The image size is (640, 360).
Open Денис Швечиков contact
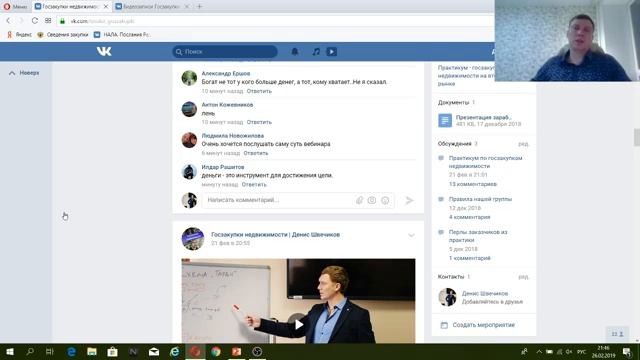tap(485, 293)
